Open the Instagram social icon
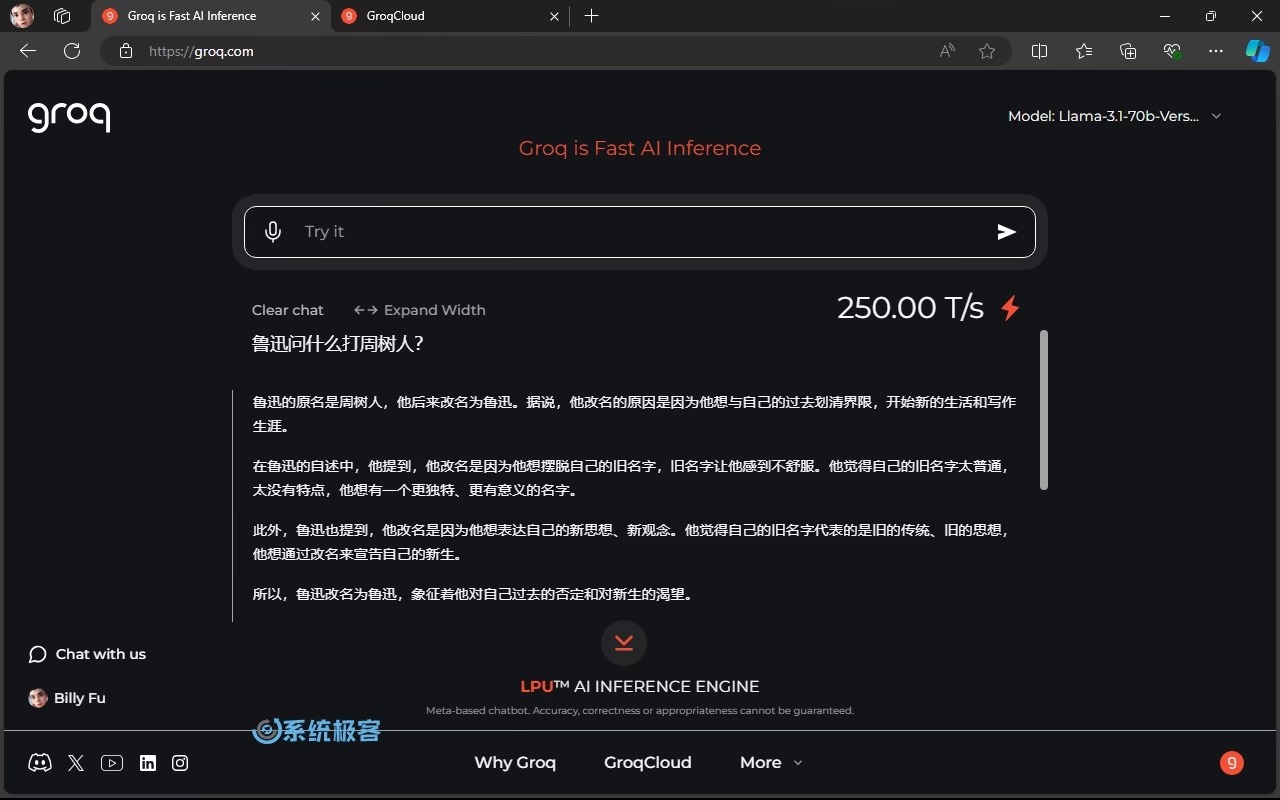The height and width of the screenshot is (800, 1280). [180, 763]
